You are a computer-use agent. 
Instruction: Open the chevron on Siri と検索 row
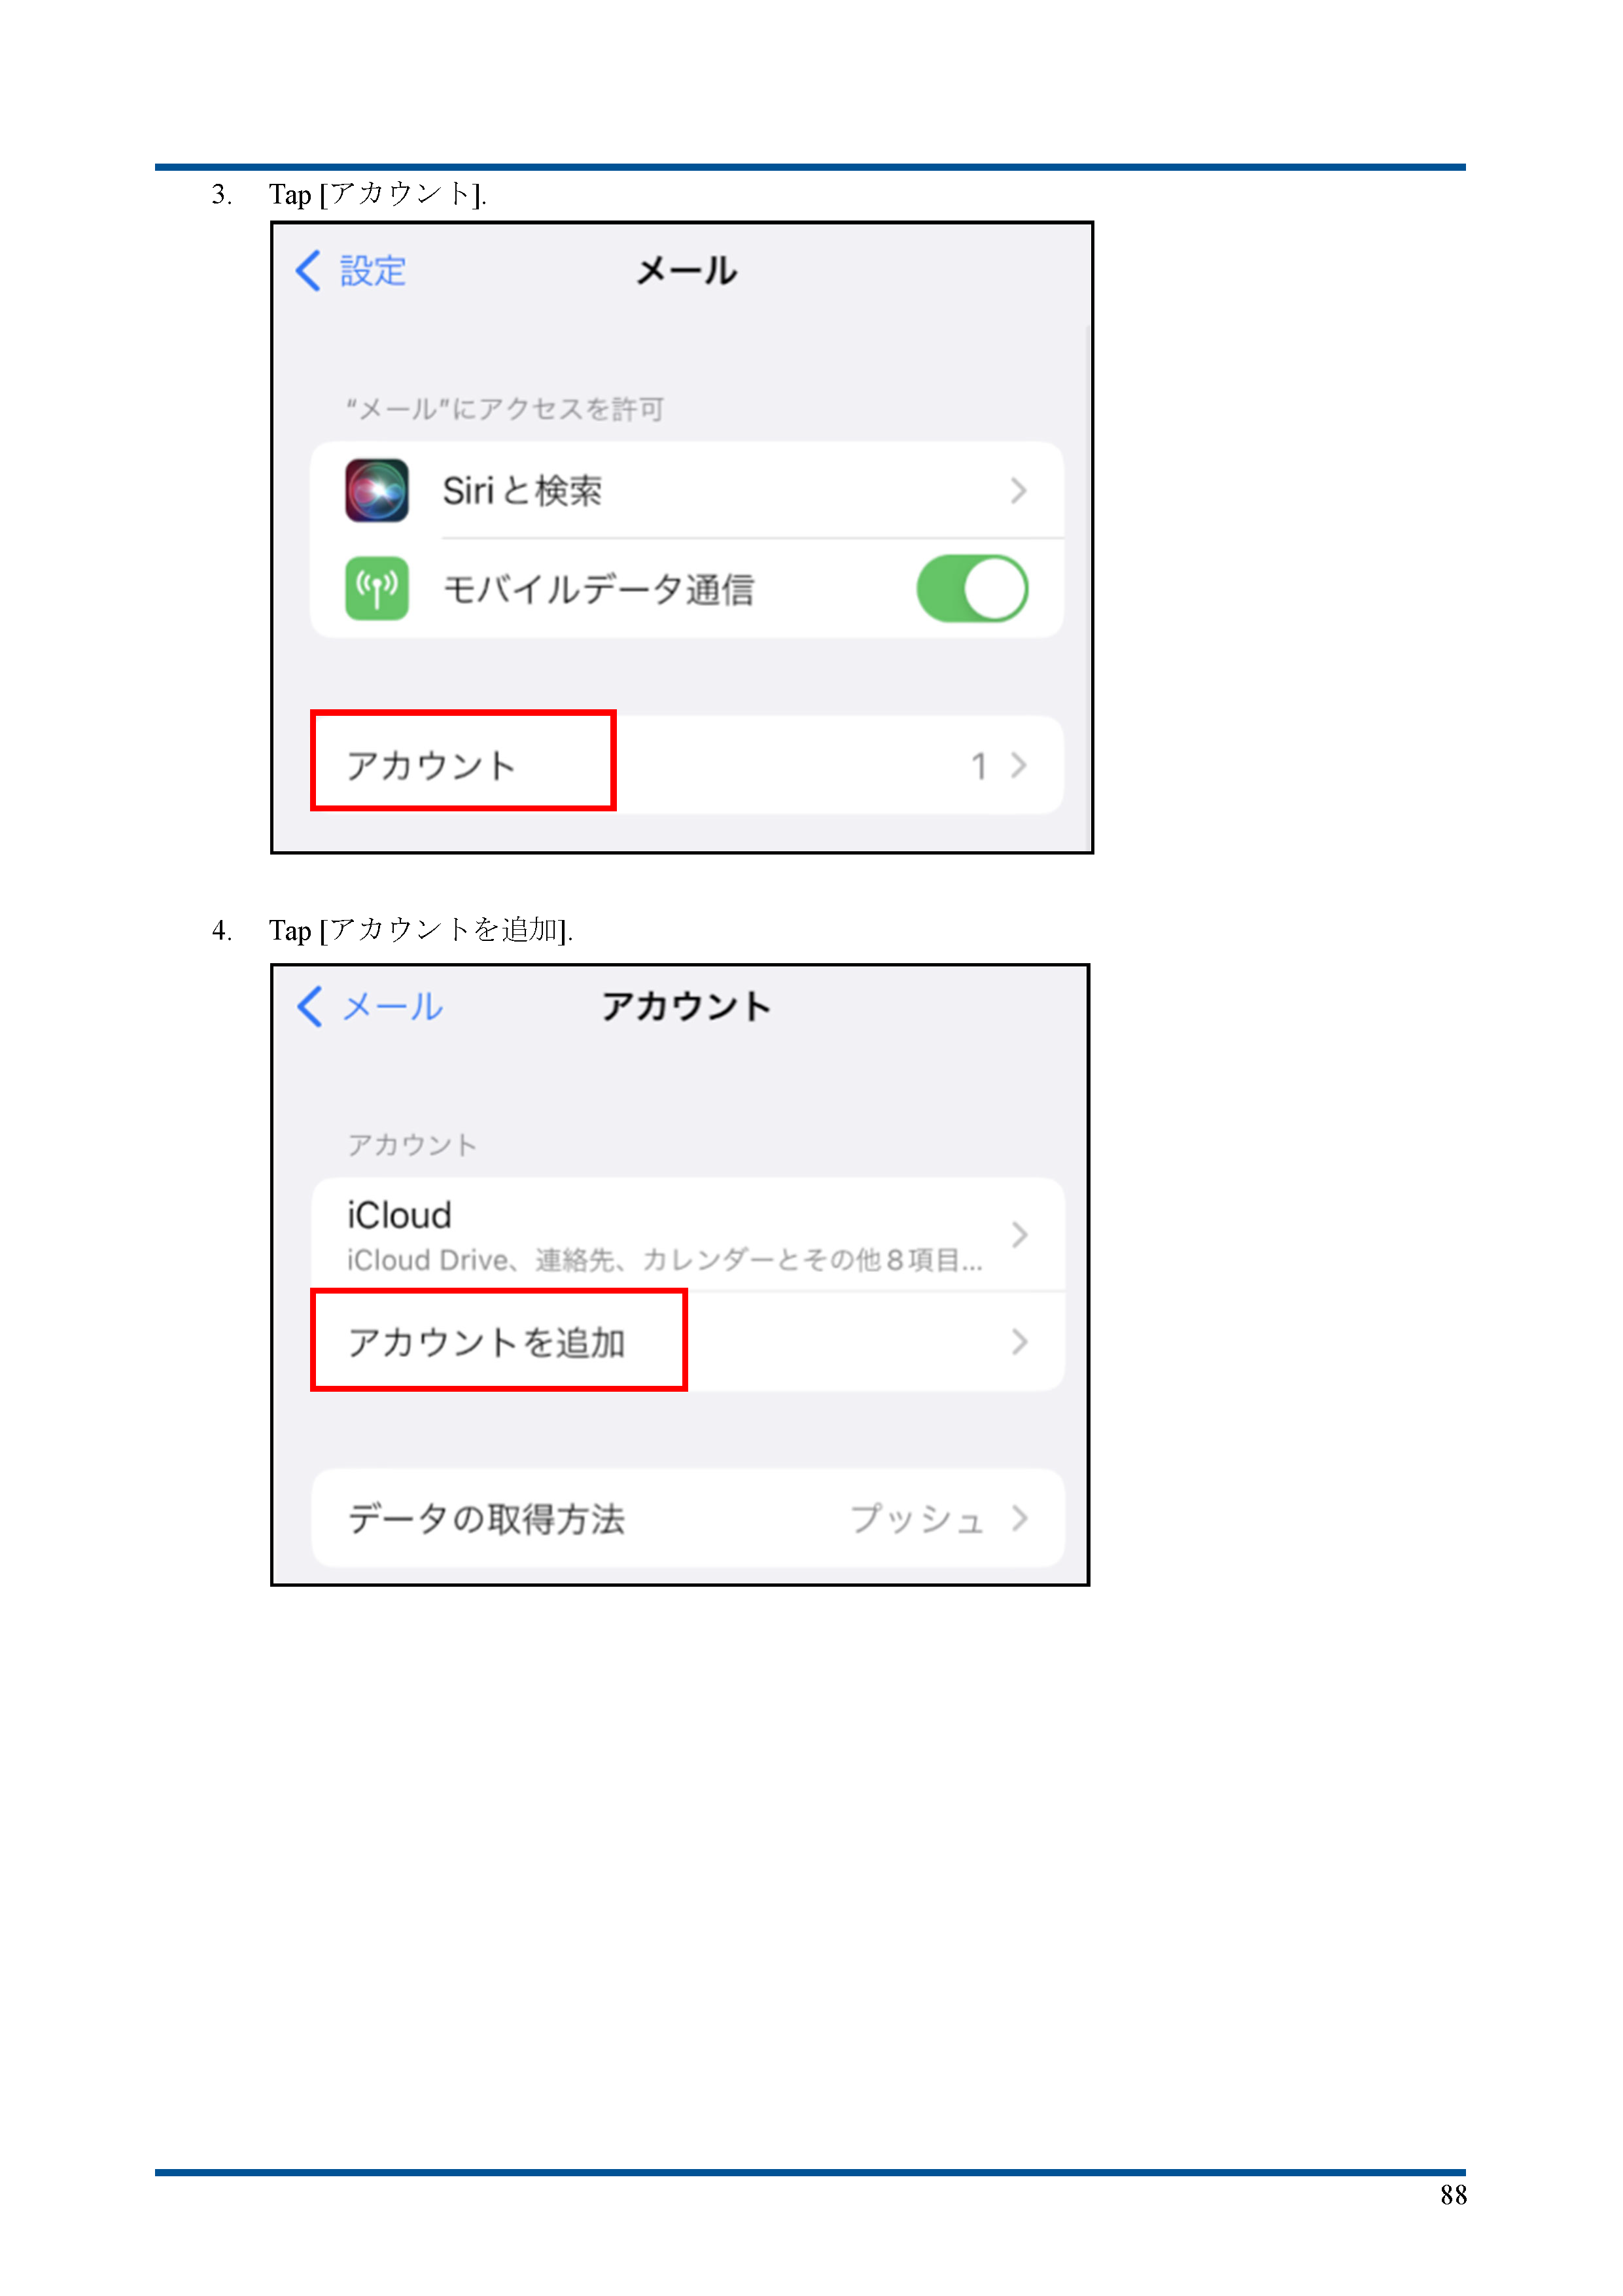click(1018, 491)
